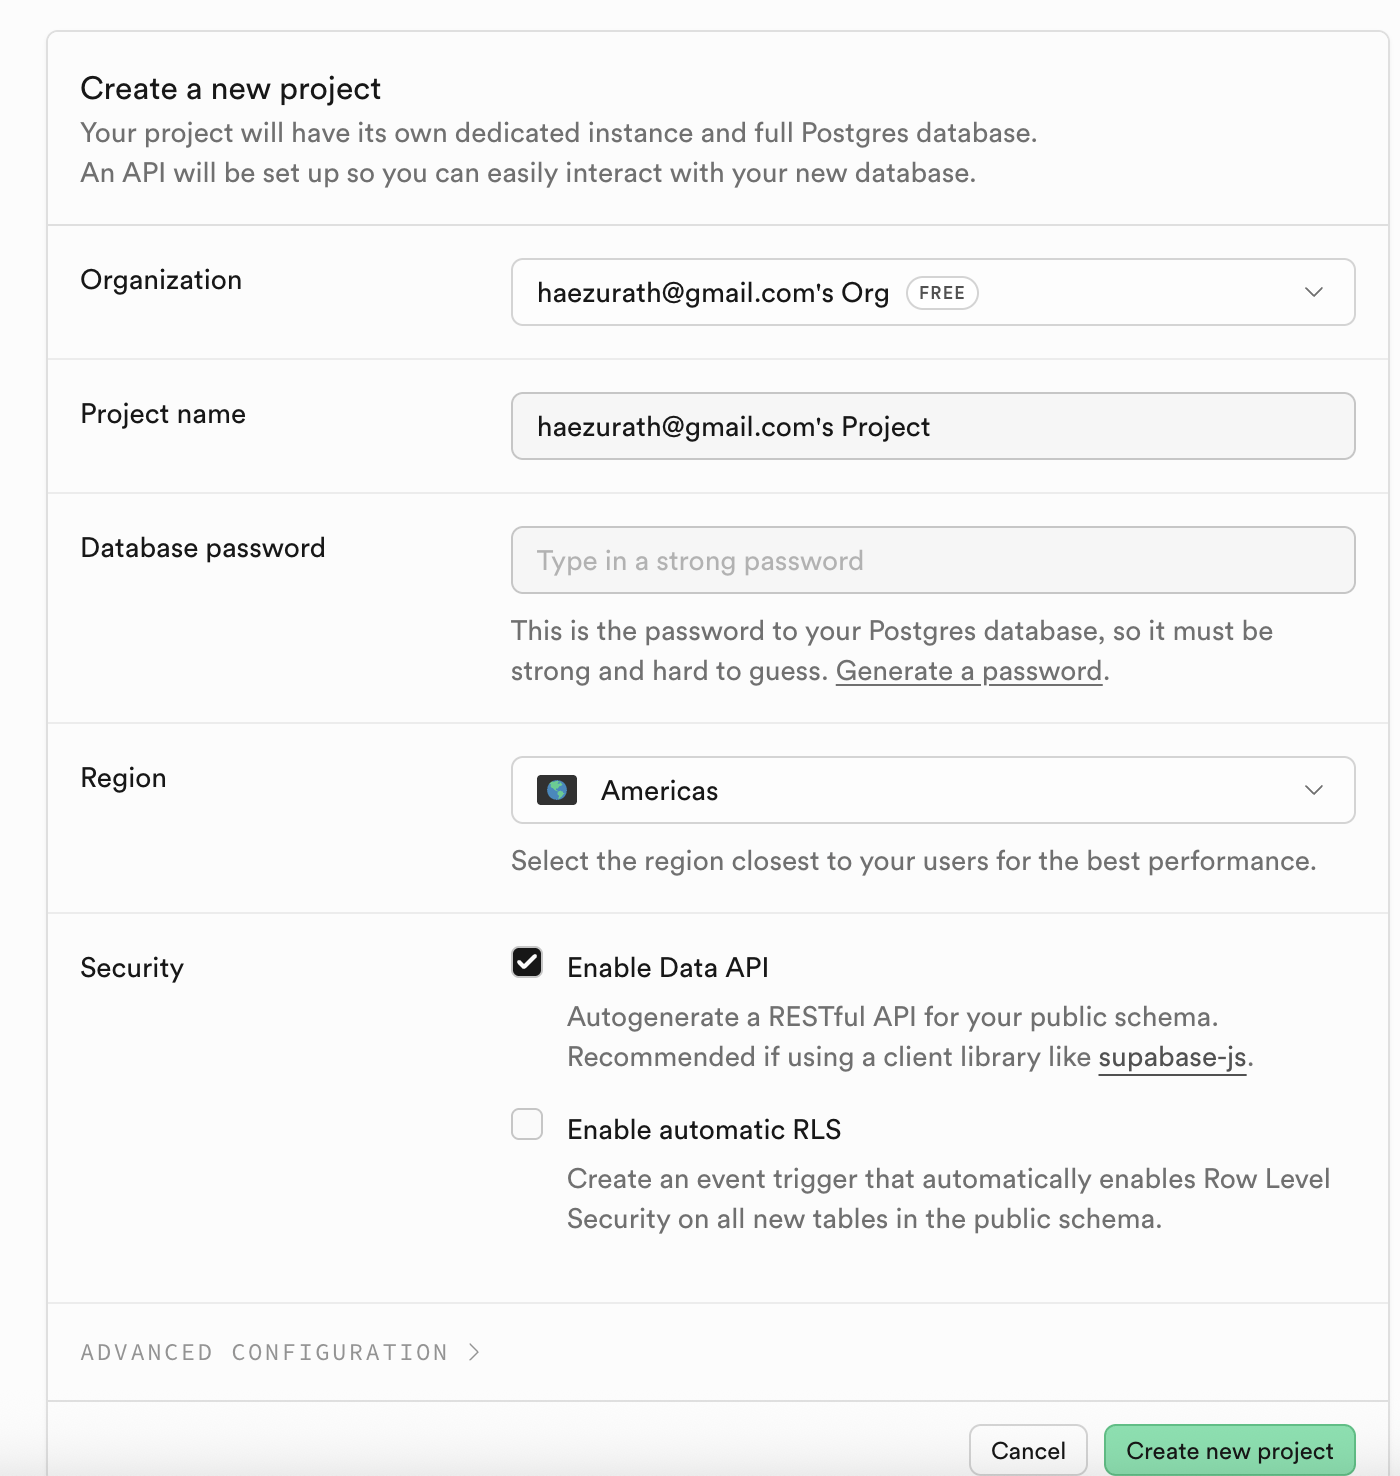Open the Organization dropdown showing haezurath@gmail.com's Org
Image resolution: width=1400 pixels, height=1476 pixels.
pyautogui.click(x=932, y=292)
